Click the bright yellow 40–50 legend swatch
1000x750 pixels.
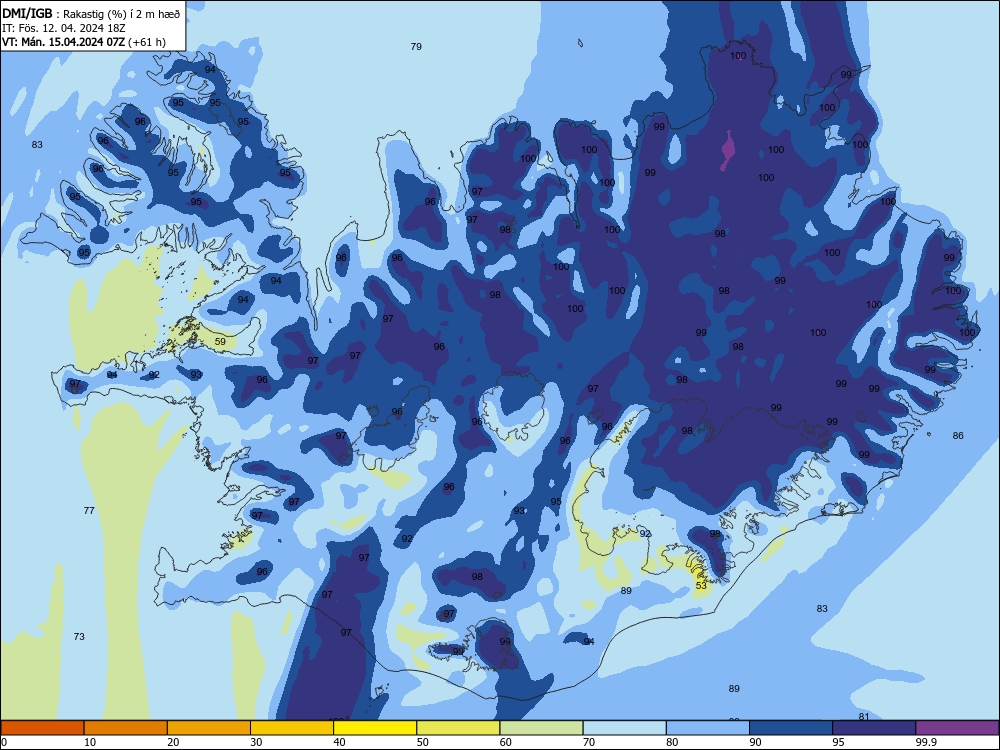click(x=375, y=728)
